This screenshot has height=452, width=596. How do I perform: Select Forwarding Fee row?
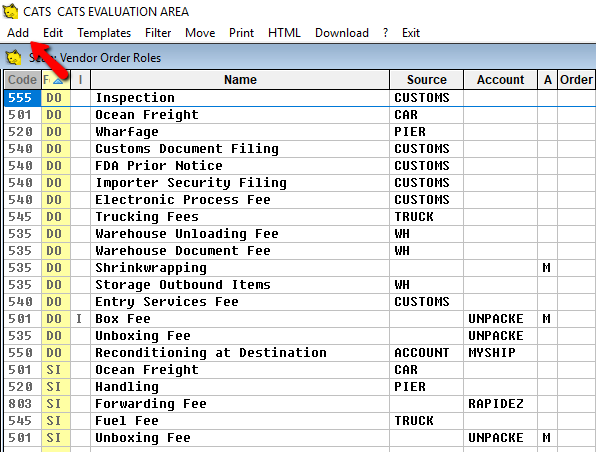pos(300,404)
